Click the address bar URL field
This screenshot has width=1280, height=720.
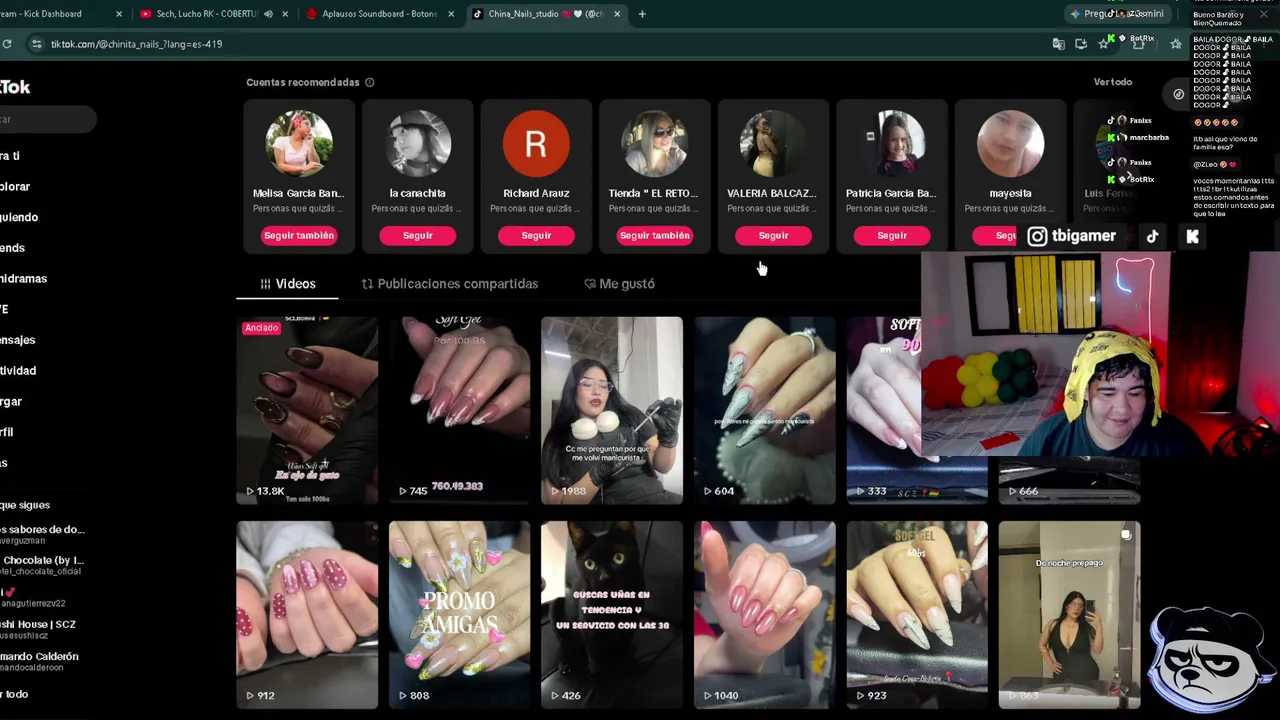click(540, 44)
